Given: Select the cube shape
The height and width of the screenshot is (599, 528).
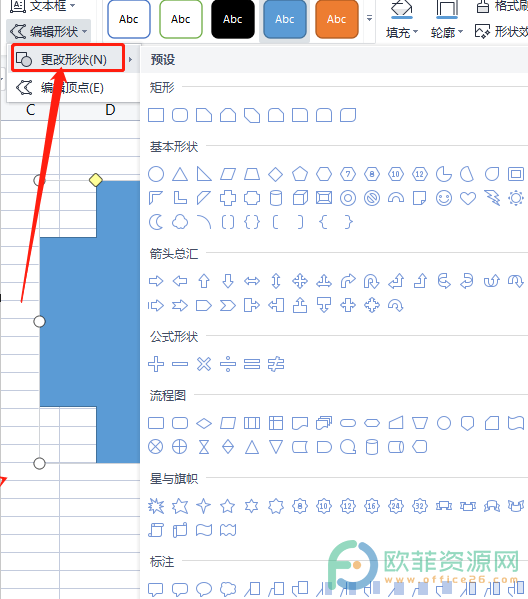Looking at the screenshot, I should [x=300, y=198].
